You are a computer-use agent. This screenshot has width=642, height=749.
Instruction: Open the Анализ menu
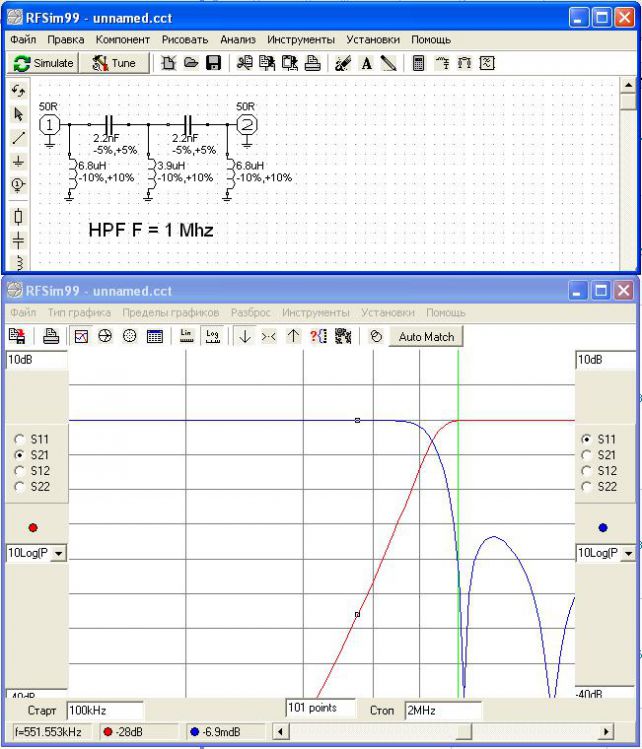point(238,40)
